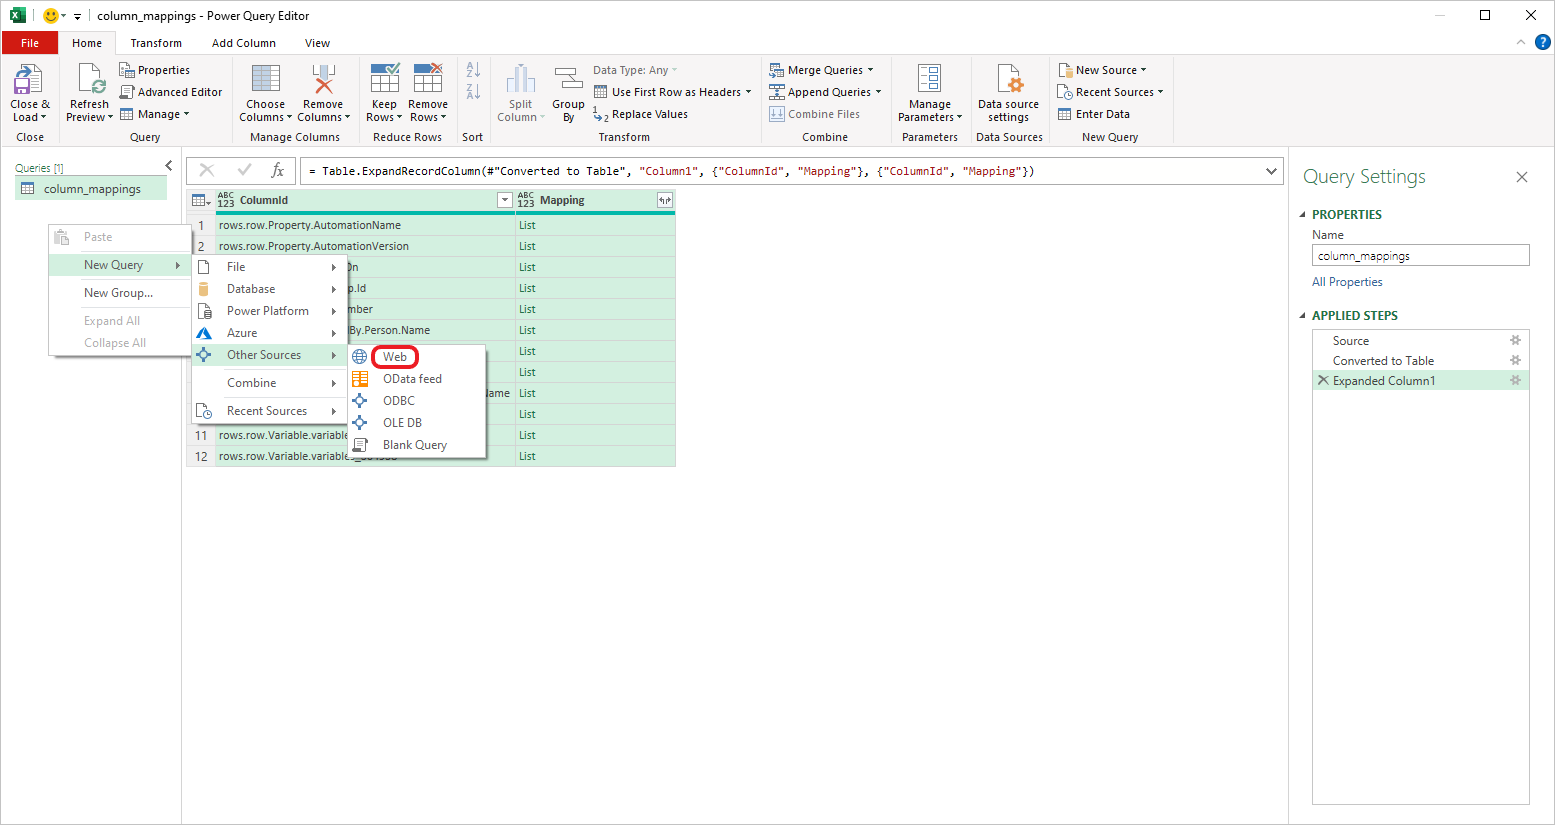Collapse the Queries pane arrow
1555x825 pixels.
[168, 166]
